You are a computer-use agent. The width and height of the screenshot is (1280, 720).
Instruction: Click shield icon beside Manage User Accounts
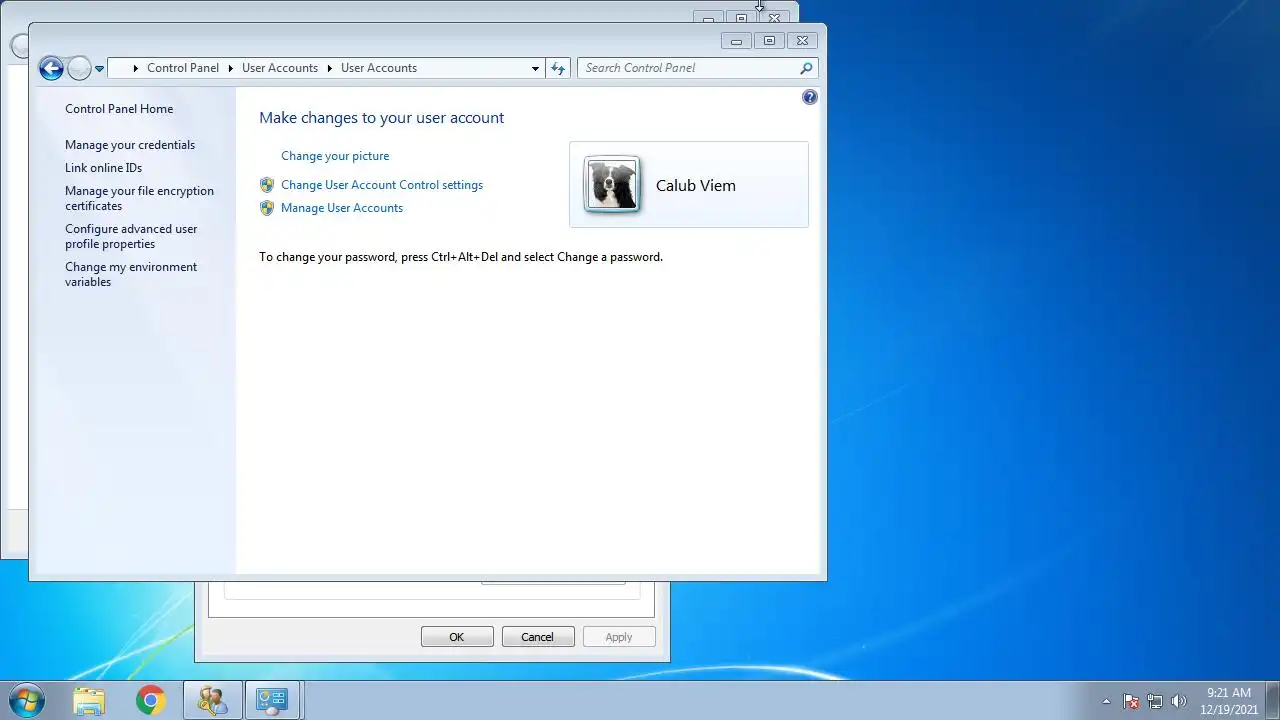267,208
